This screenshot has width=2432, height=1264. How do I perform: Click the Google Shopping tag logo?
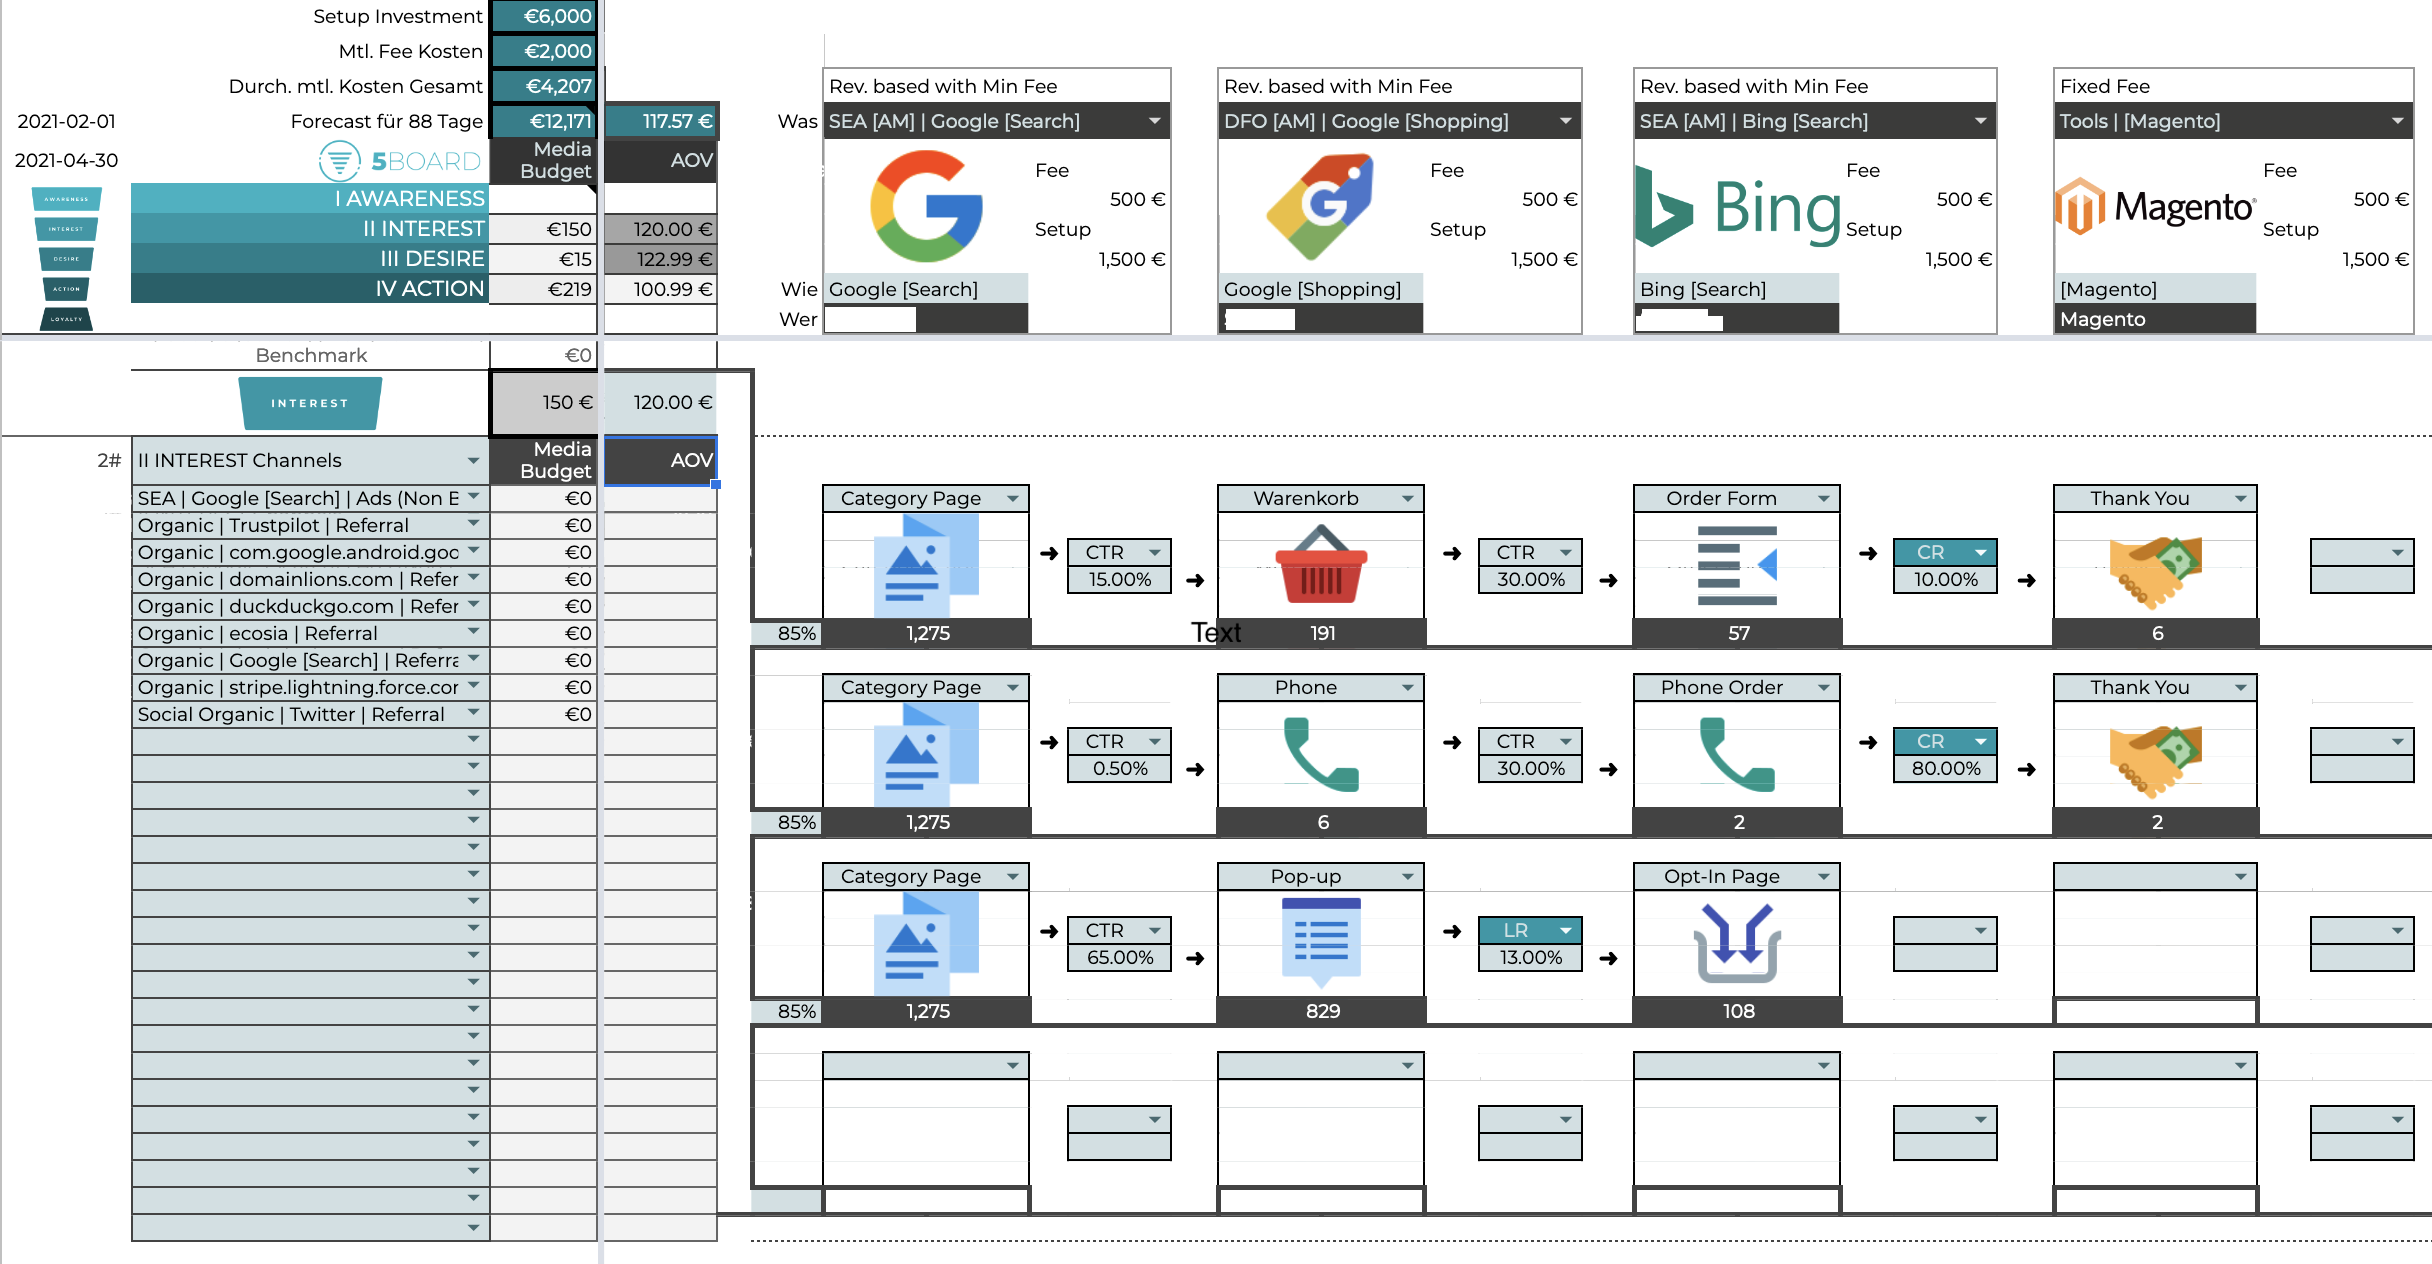[1320, 206]
